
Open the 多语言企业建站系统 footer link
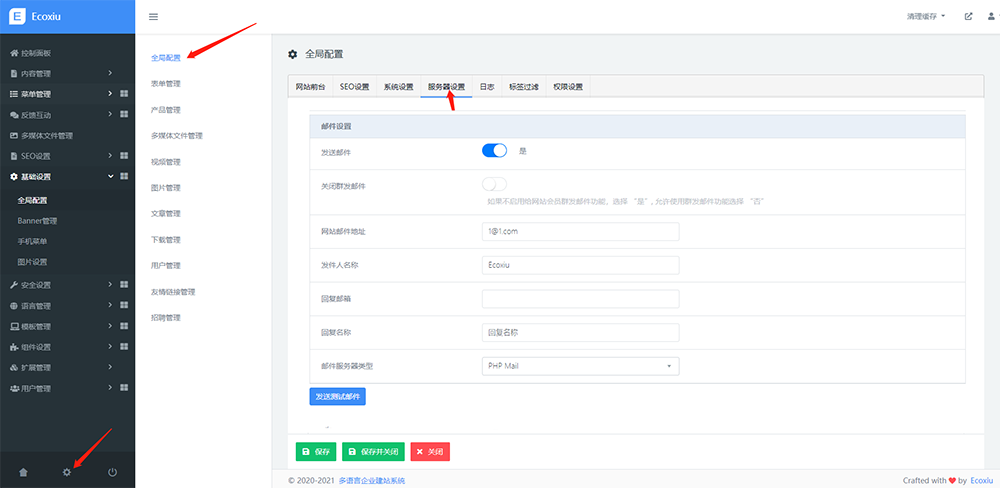(370, 481)
